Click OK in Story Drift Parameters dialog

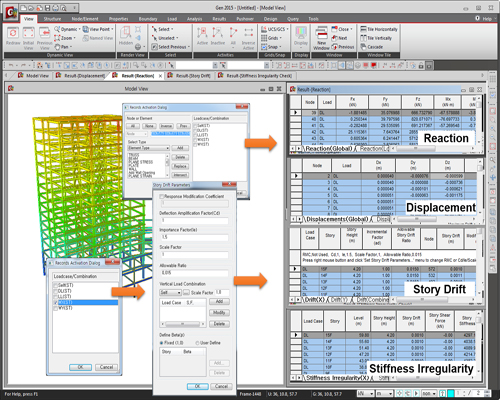198,386
